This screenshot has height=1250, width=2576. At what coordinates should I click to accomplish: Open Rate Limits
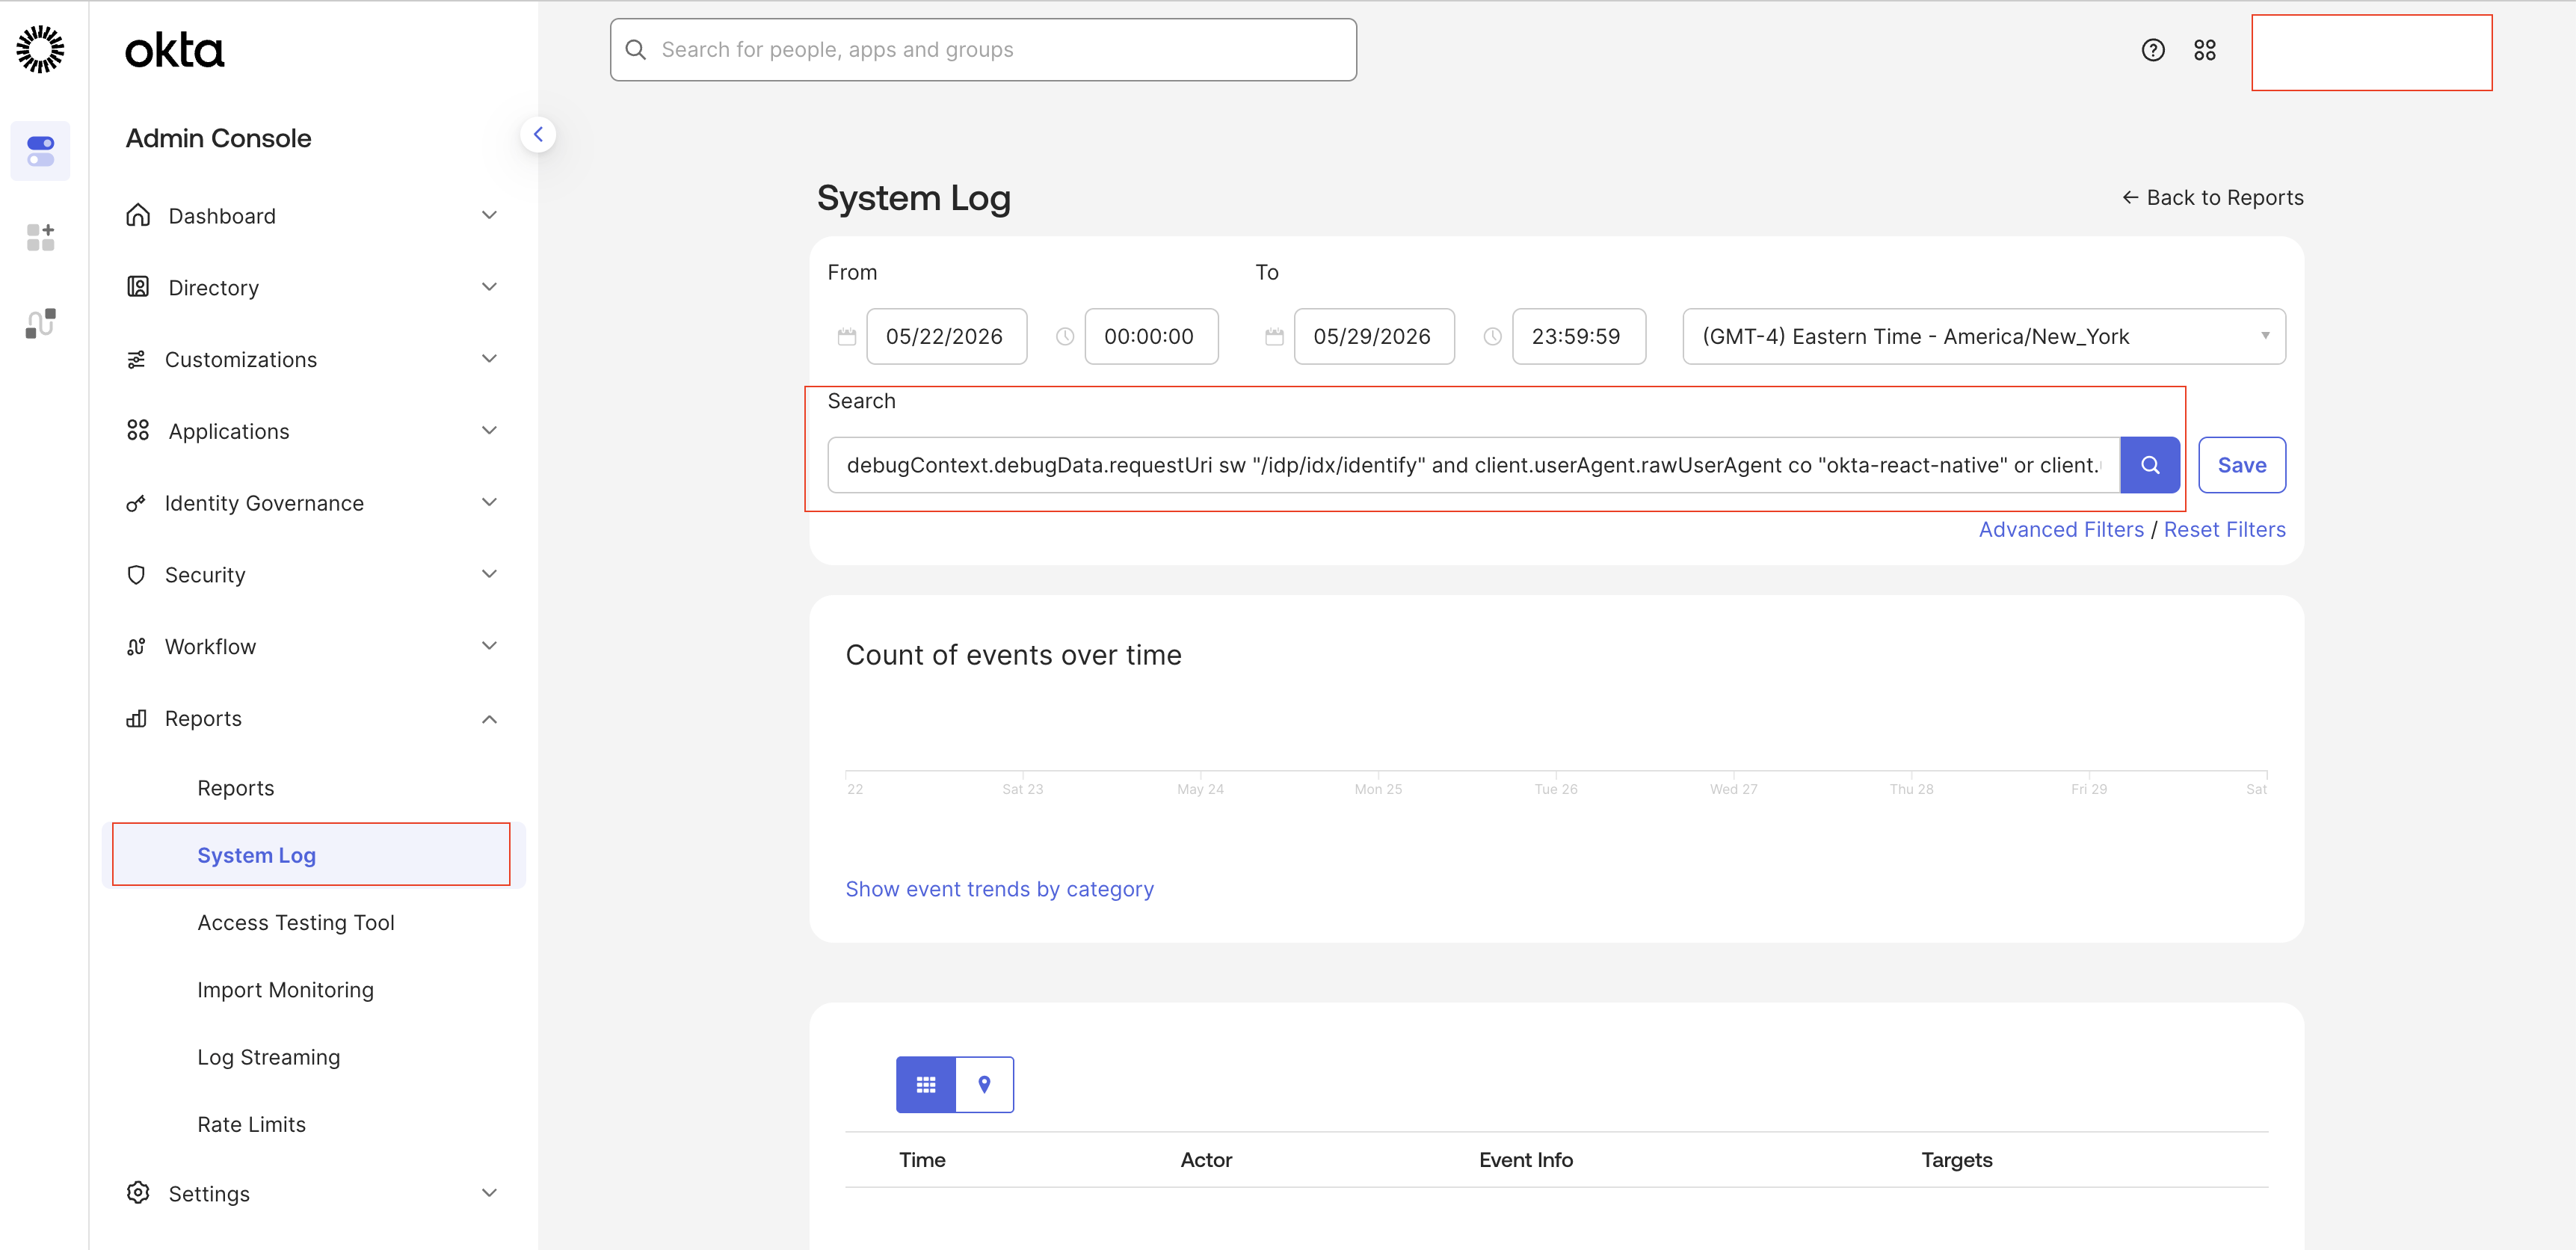(251, 1124)
